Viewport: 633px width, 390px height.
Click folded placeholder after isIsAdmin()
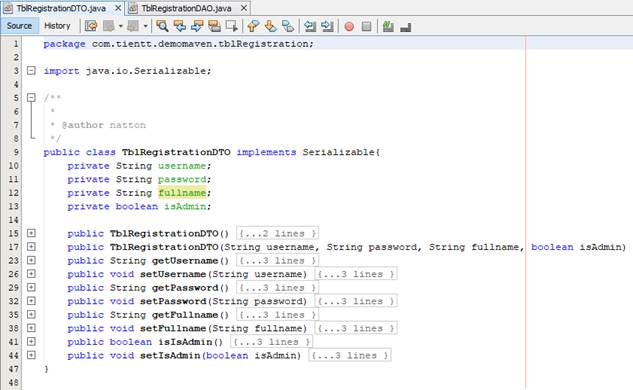click(x=272, y=342)
